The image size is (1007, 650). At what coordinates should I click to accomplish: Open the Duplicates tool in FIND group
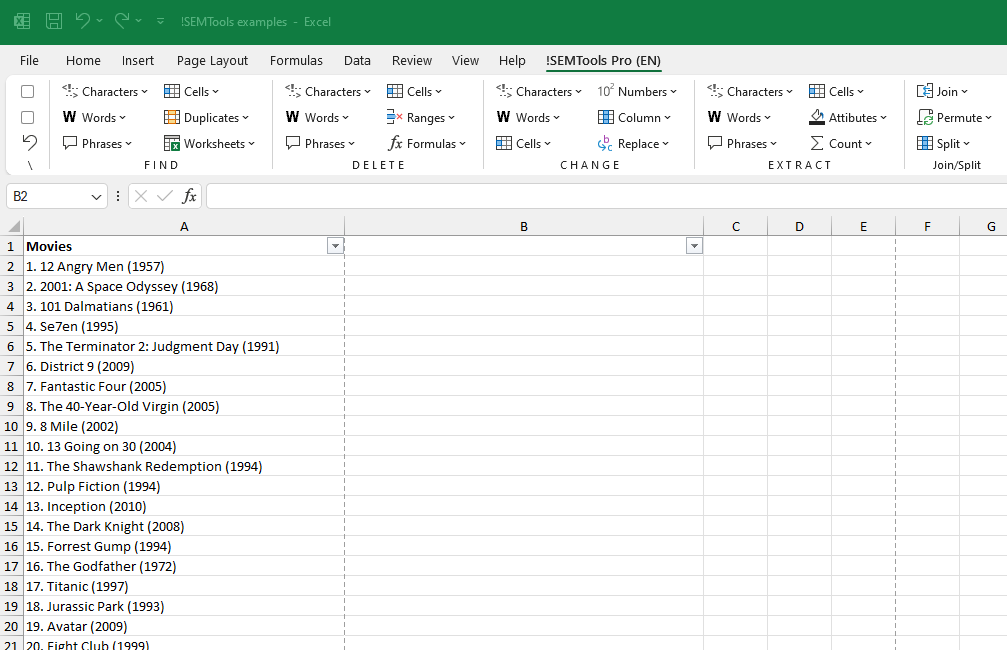tap(208, 117)
